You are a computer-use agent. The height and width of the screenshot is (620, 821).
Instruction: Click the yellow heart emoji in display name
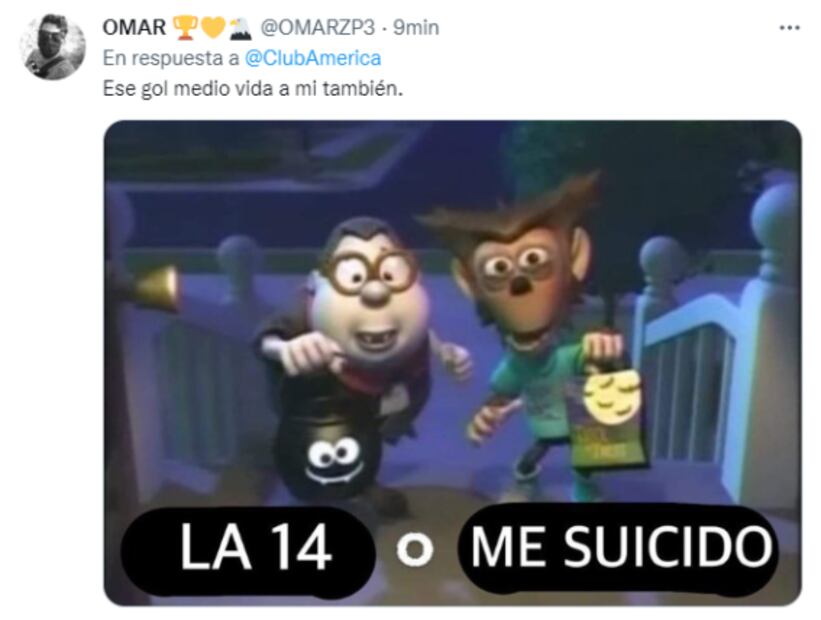(213, 28)
